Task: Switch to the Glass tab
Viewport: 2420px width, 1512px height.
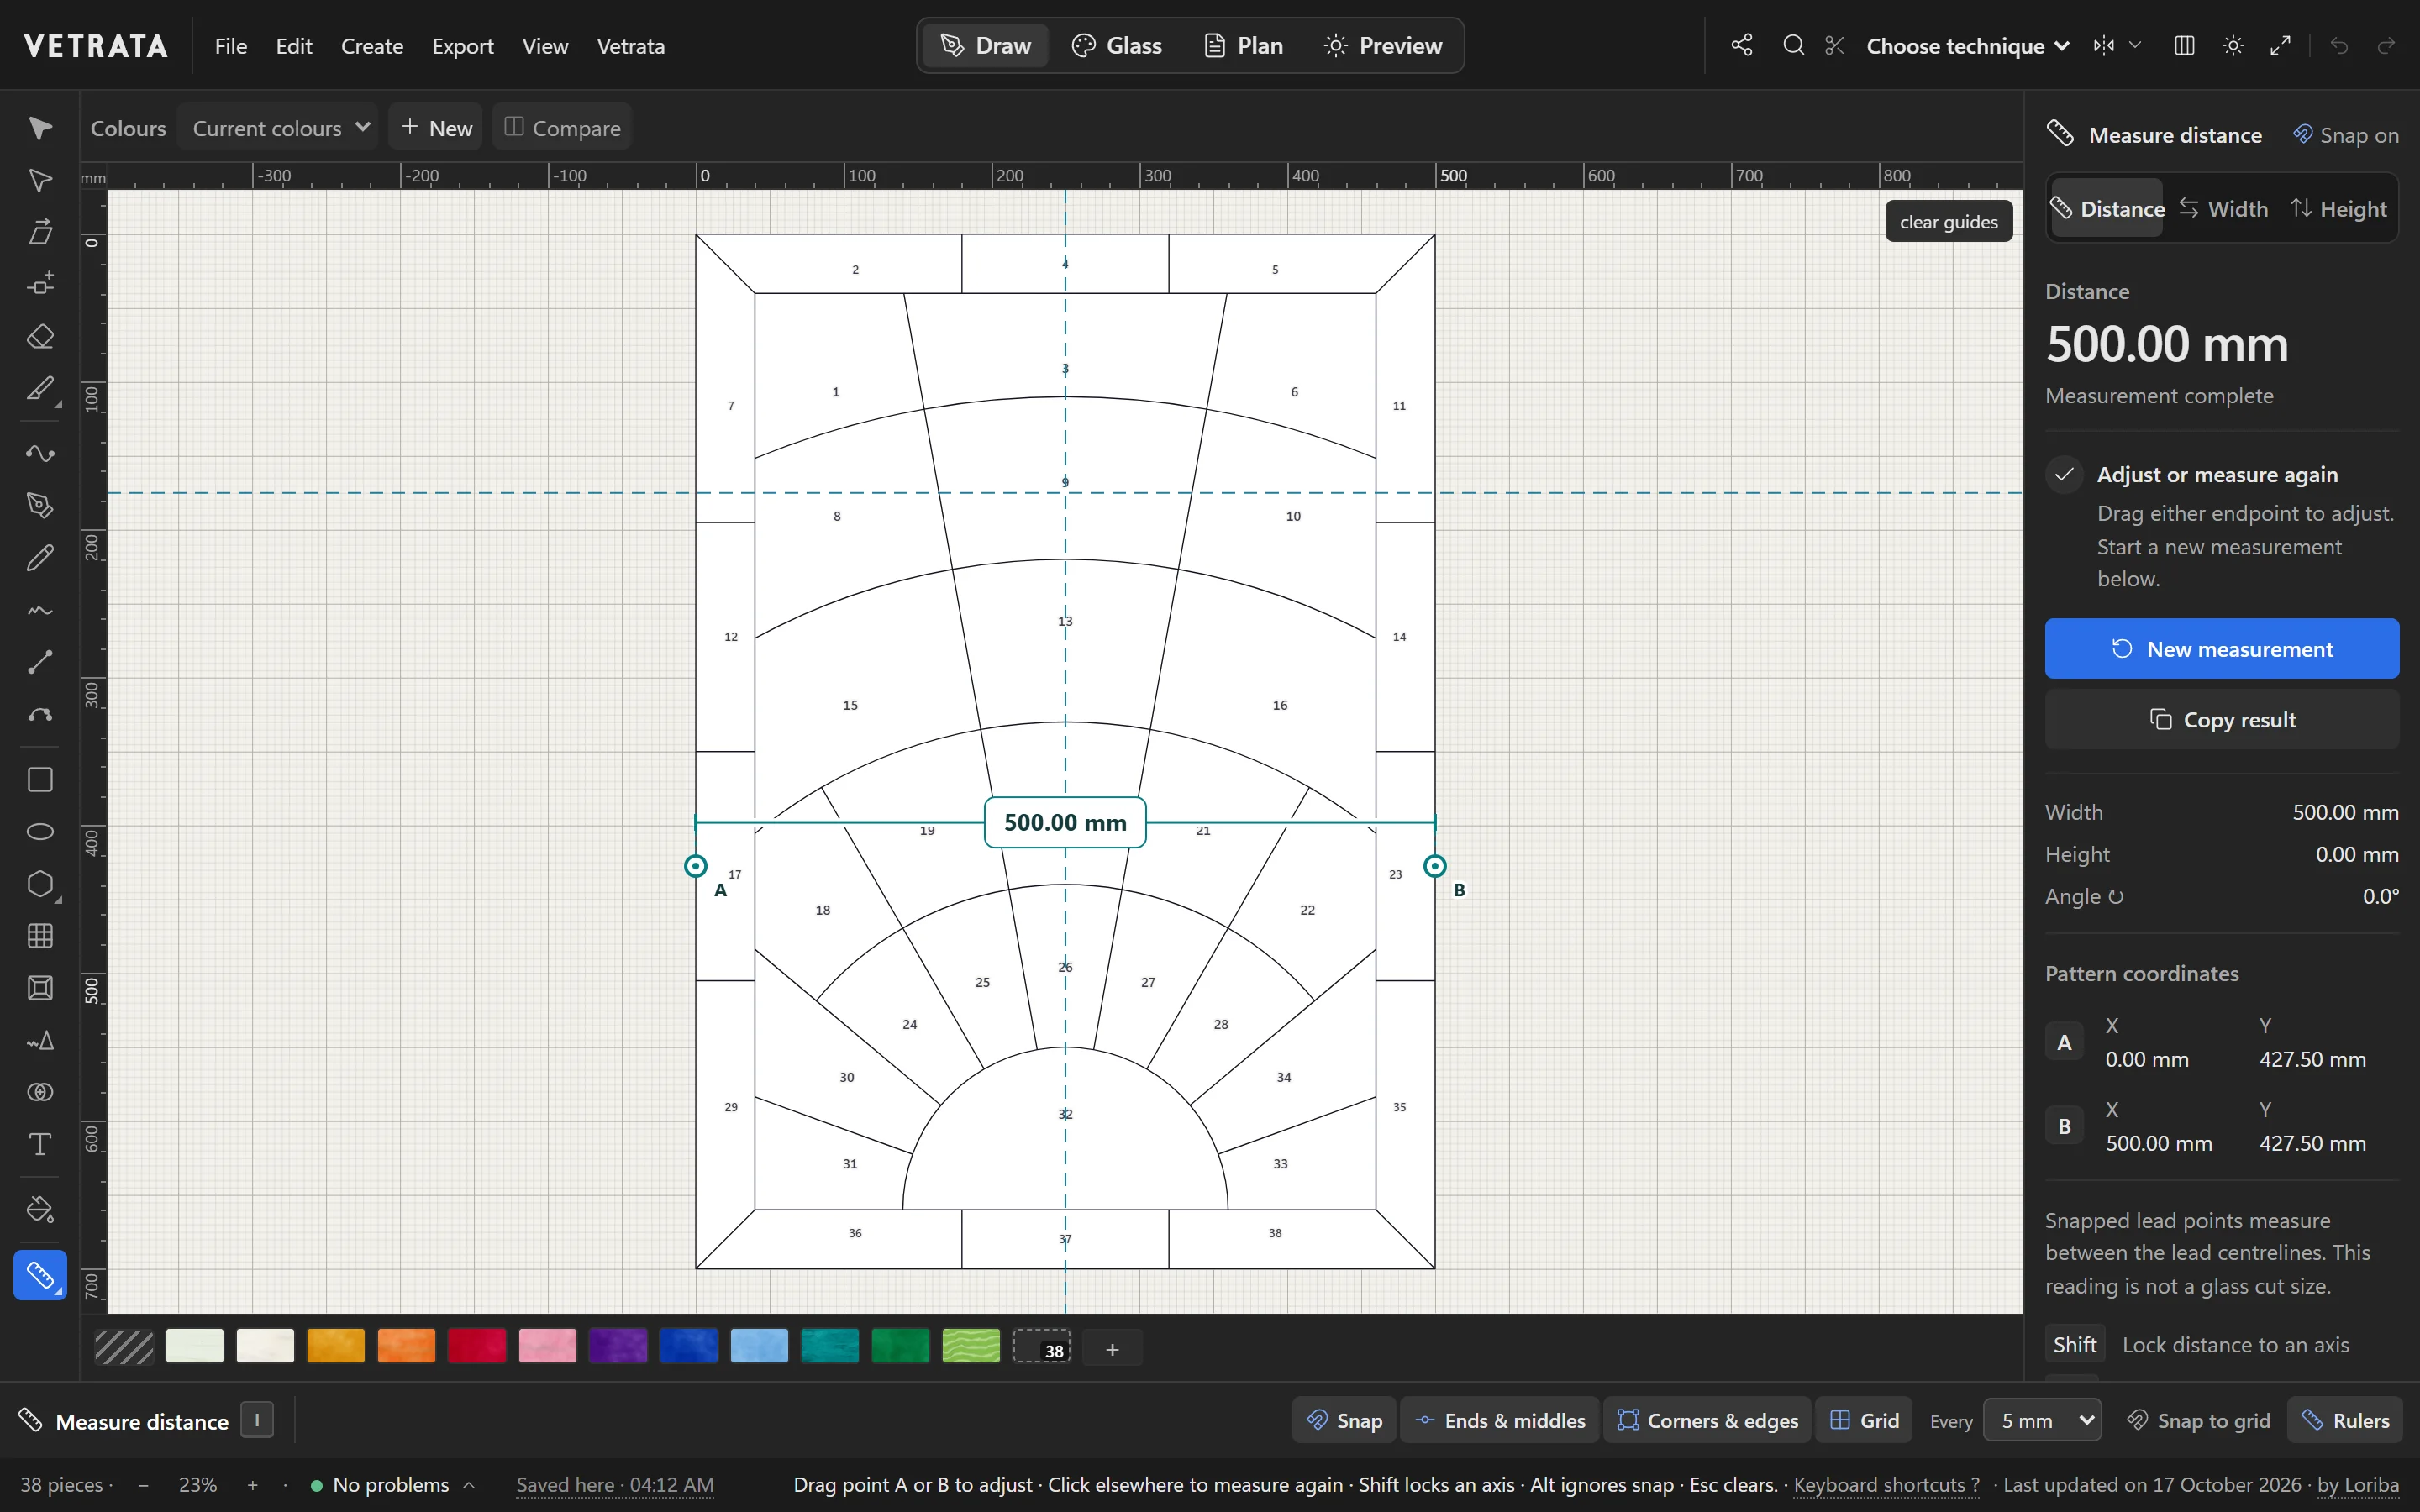Action: point(1117,45)
